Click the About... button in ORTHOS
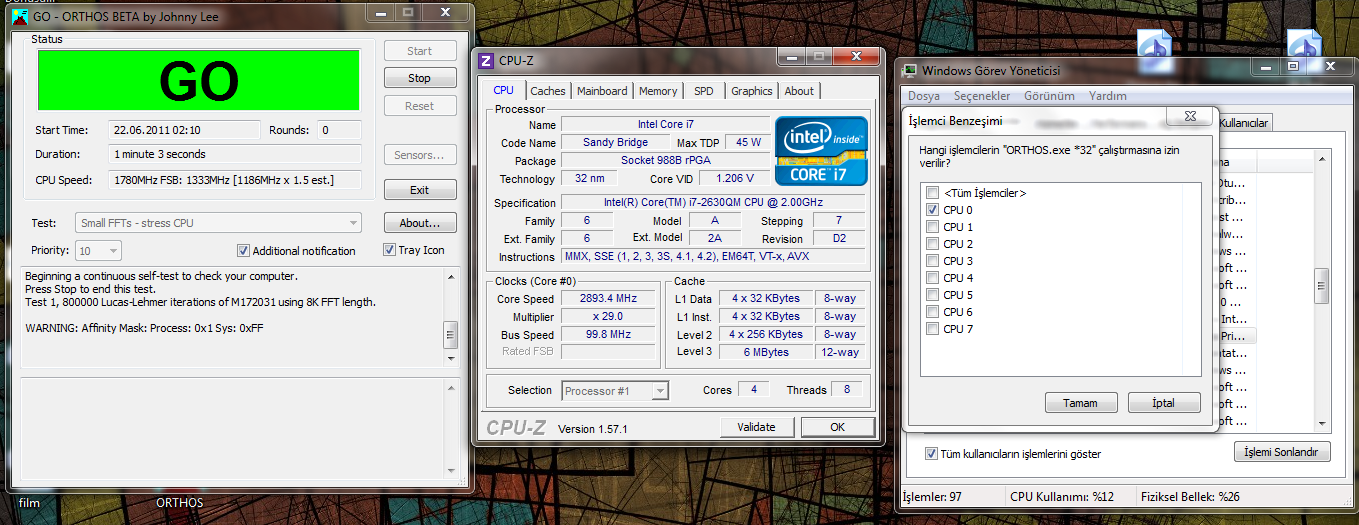This screenshot has height=525, width=1359. click(x=420, y=223)
